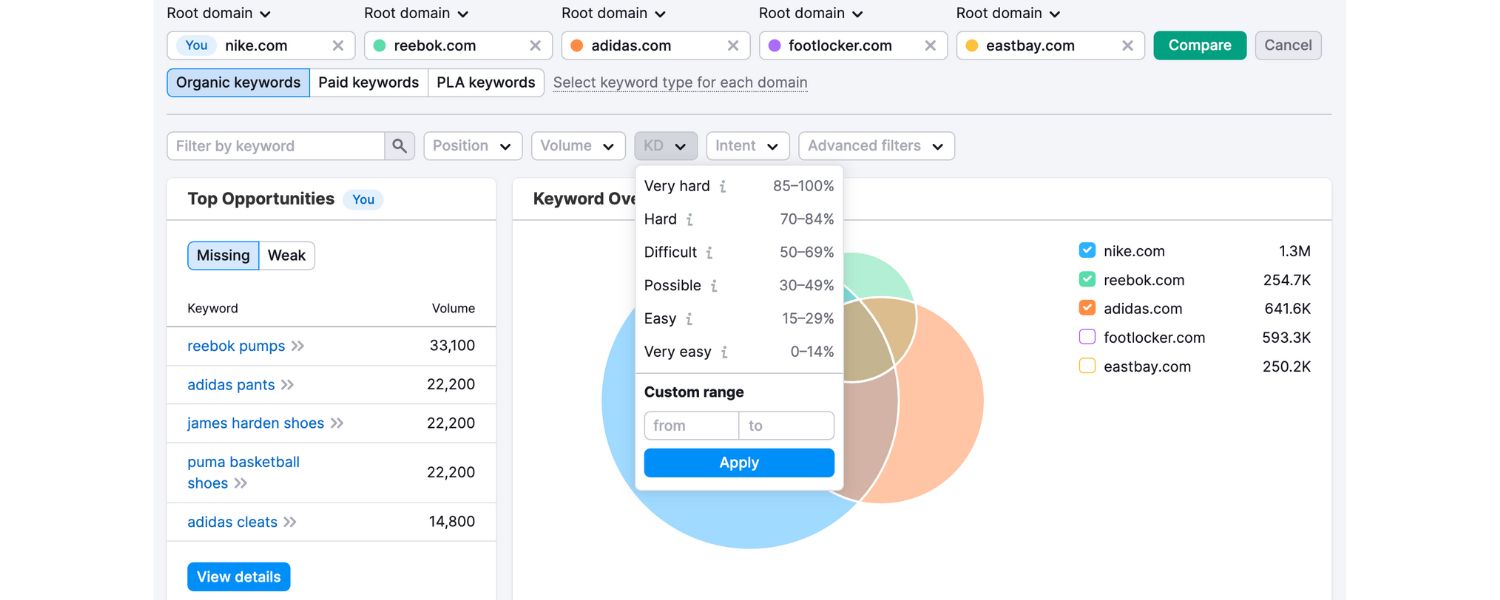The height and width of the screenshot is (600, 1500).
Task: Open the reebok pumps keyword link
Action: point(236,346)
